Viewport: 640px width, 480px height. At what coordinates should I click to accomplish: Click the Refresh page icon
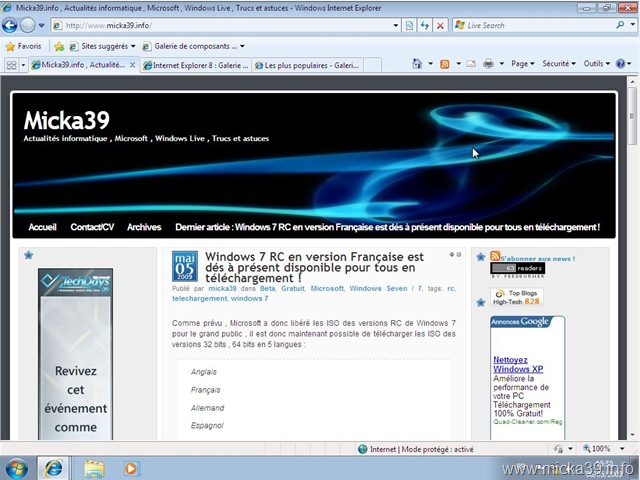coord(424,25)
